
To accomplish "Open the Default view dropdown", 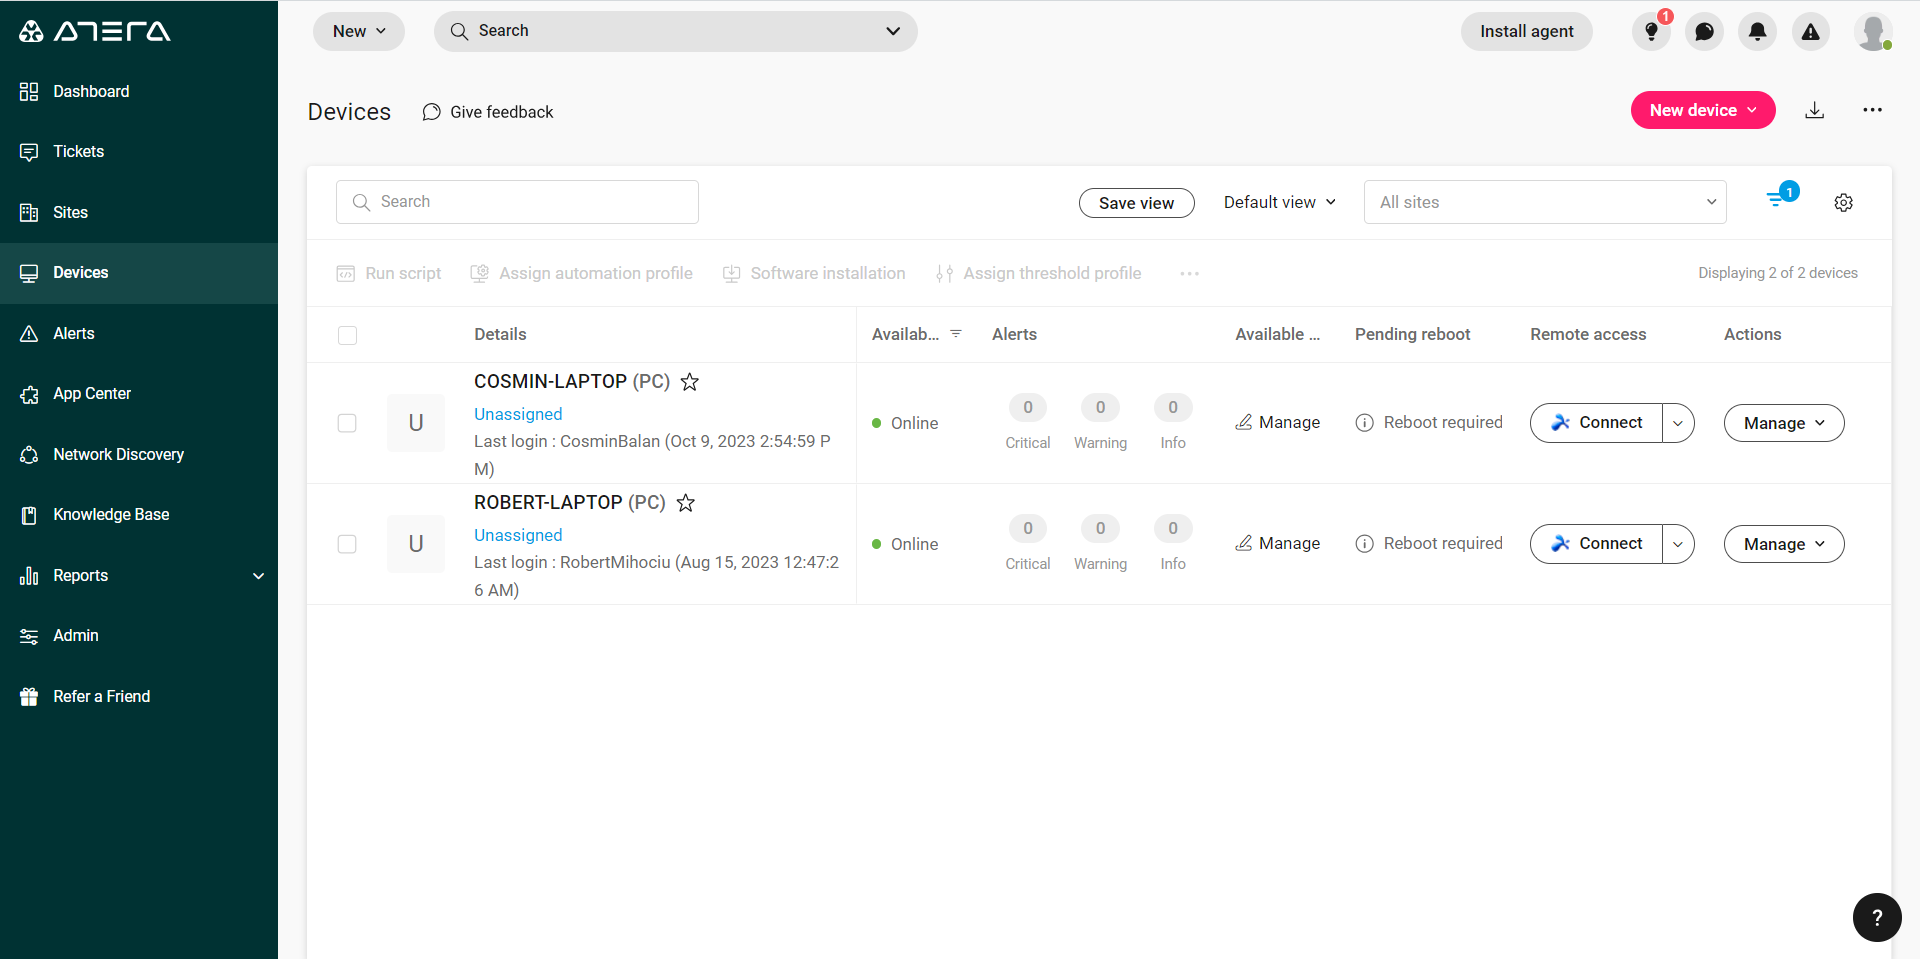I will (1279, 202).
